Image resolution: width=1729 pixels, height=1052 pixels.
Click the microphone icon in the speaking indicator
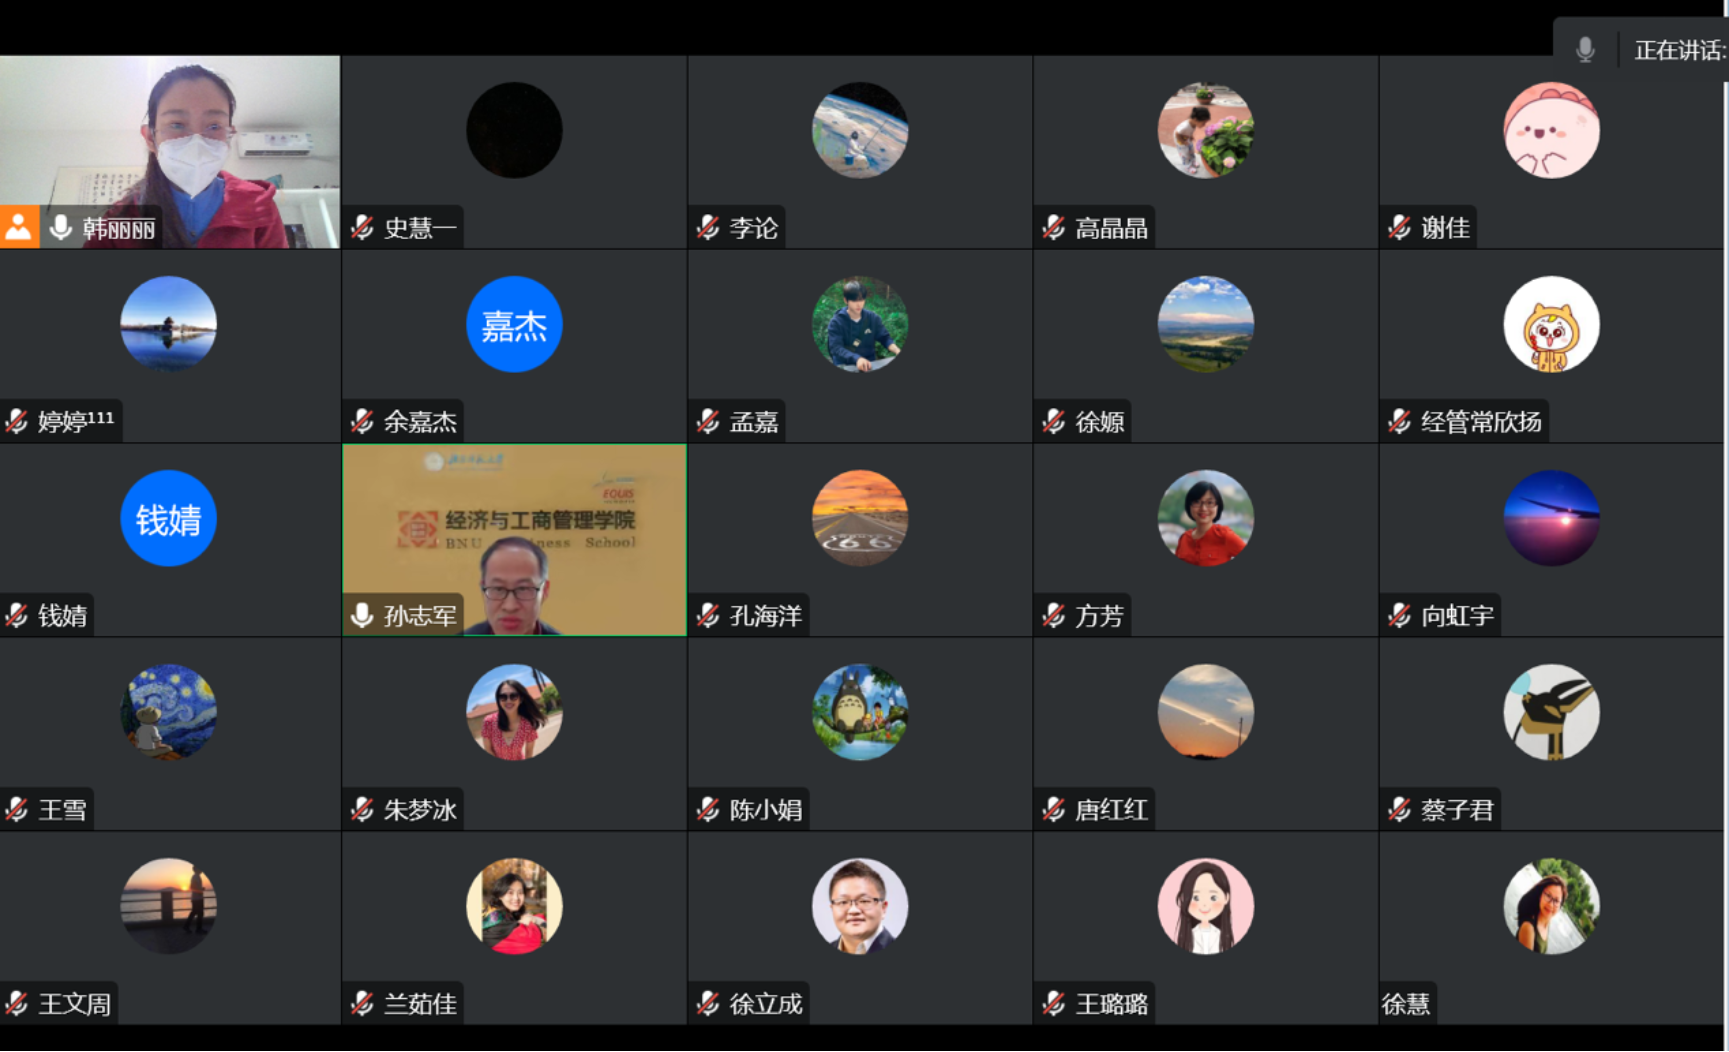coord(1585,50)
